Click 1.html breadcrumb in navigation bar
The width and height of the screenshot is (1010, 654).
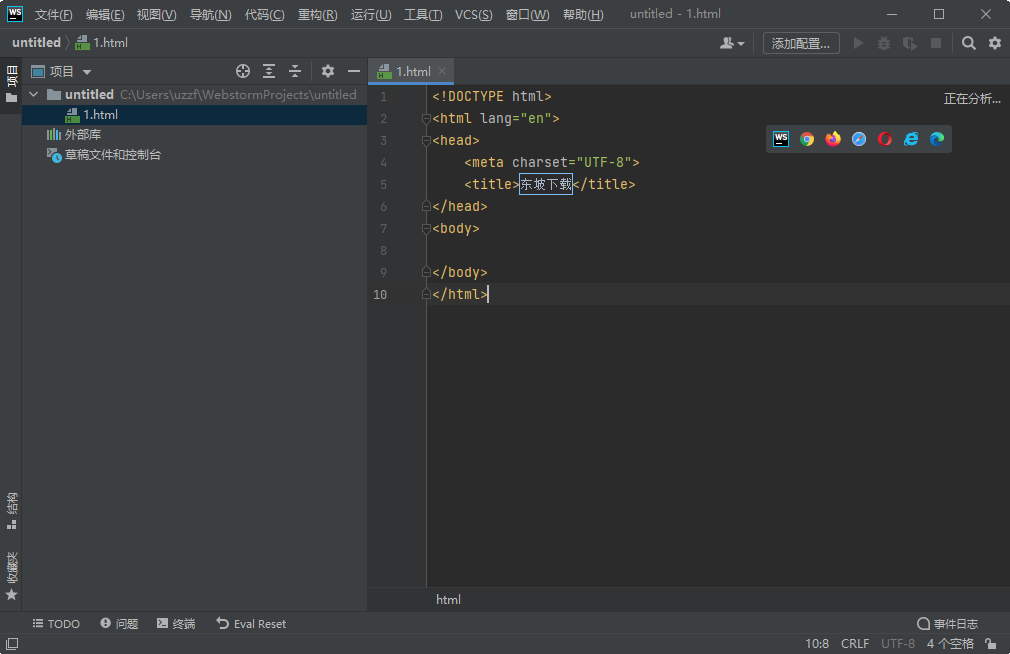(x=102, y=43)
